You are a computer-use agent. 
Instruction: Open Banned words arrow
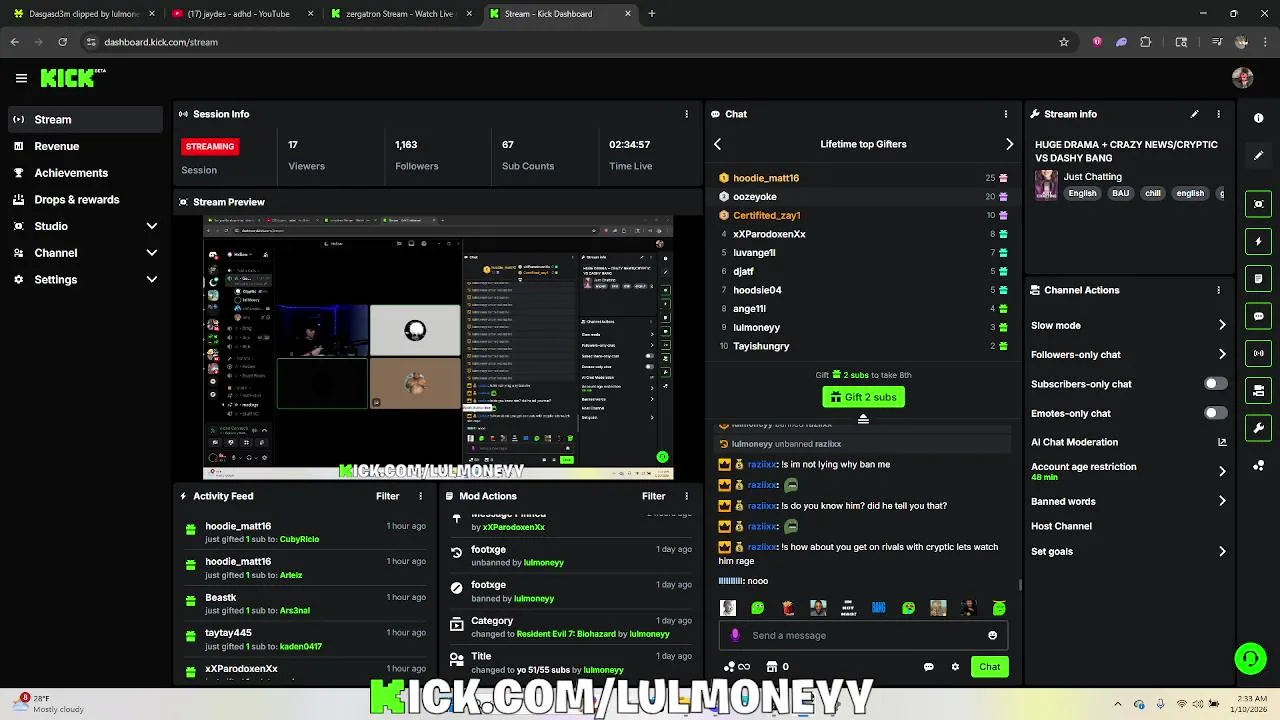pos(1222,501)
